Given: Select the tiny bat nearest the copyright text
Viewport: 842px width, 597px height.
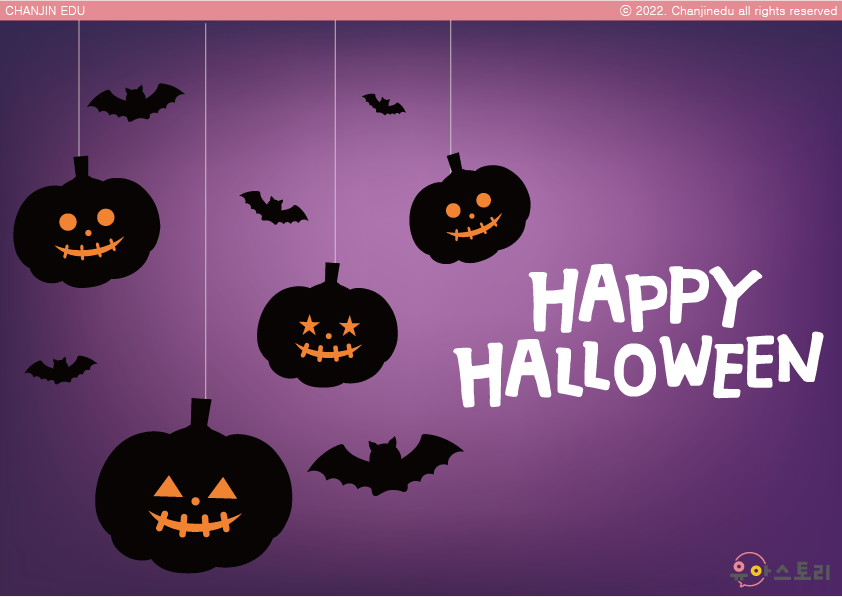Looking at the screenshot, I should pos(383,104).
